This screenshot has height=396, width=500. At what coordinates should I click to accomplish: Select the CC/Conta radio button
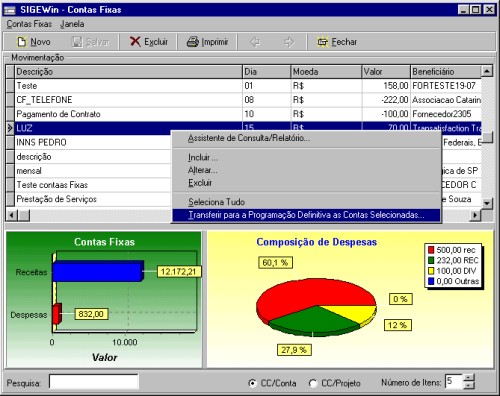click(252, 383)
